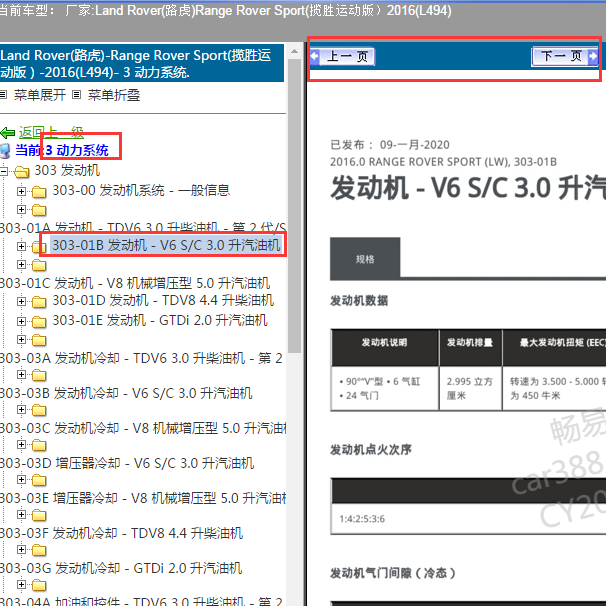Open 303-03C 发动机冷却 V8 机械增压型 entry
Screen dimensions: 606x606
tap(143, 428)
